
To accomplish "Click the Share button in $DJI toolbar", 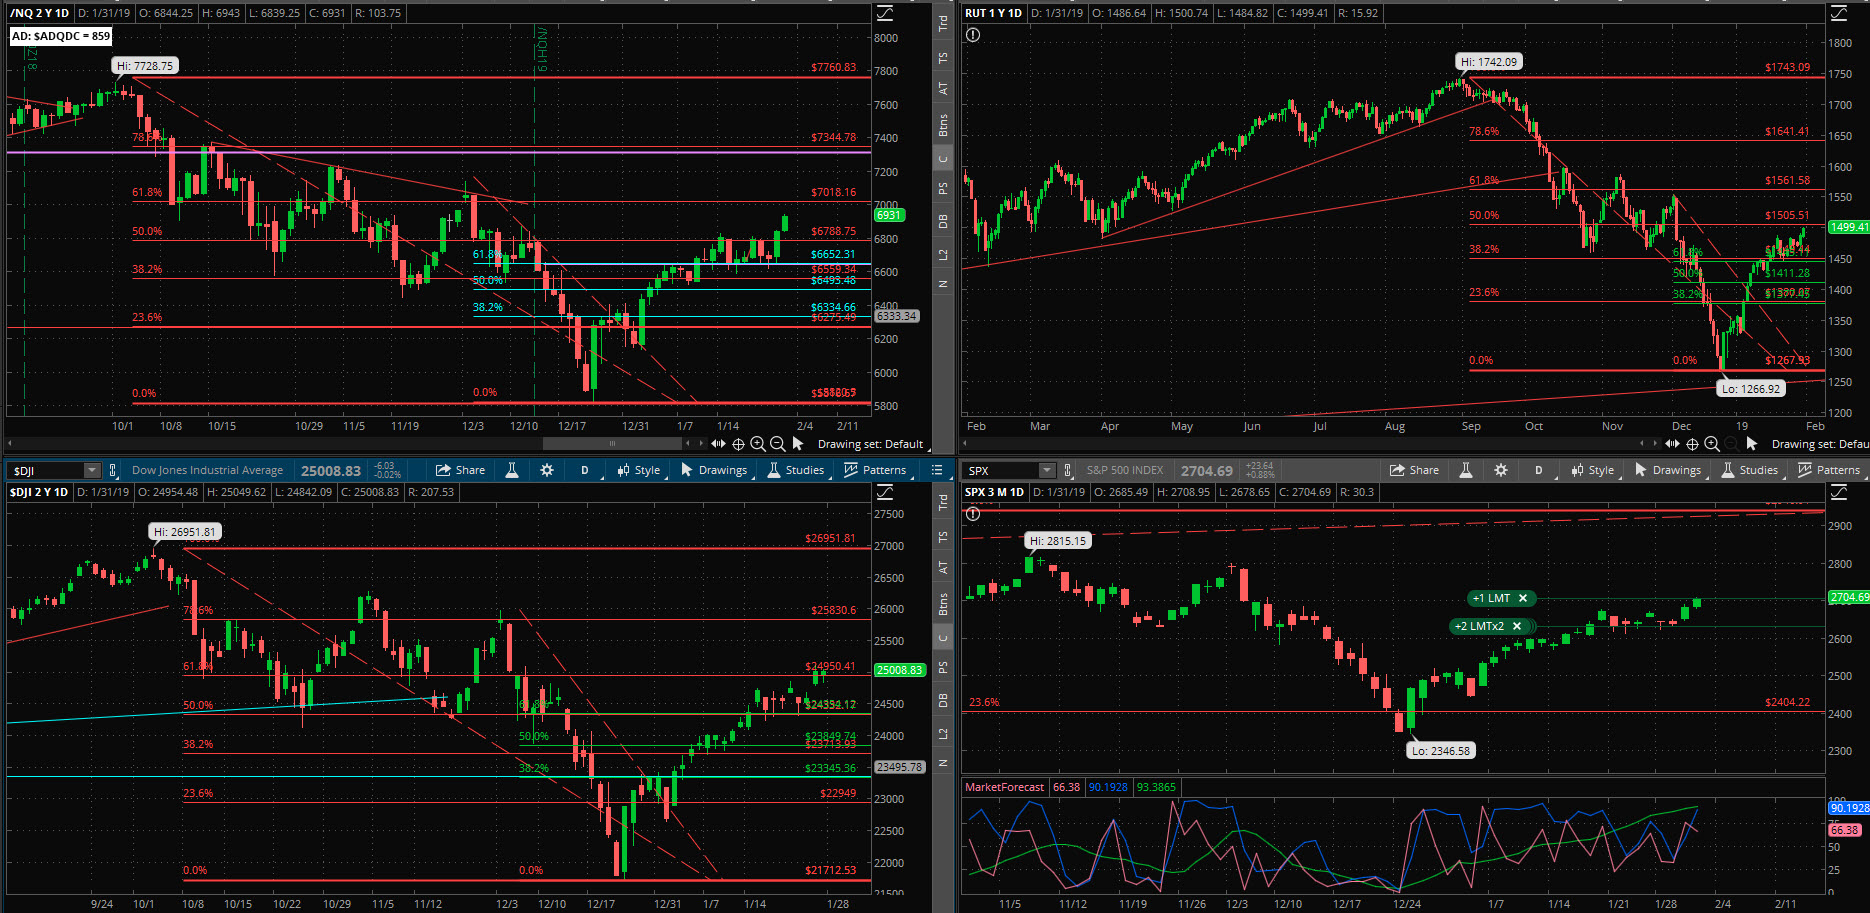I will coord(461,470).
